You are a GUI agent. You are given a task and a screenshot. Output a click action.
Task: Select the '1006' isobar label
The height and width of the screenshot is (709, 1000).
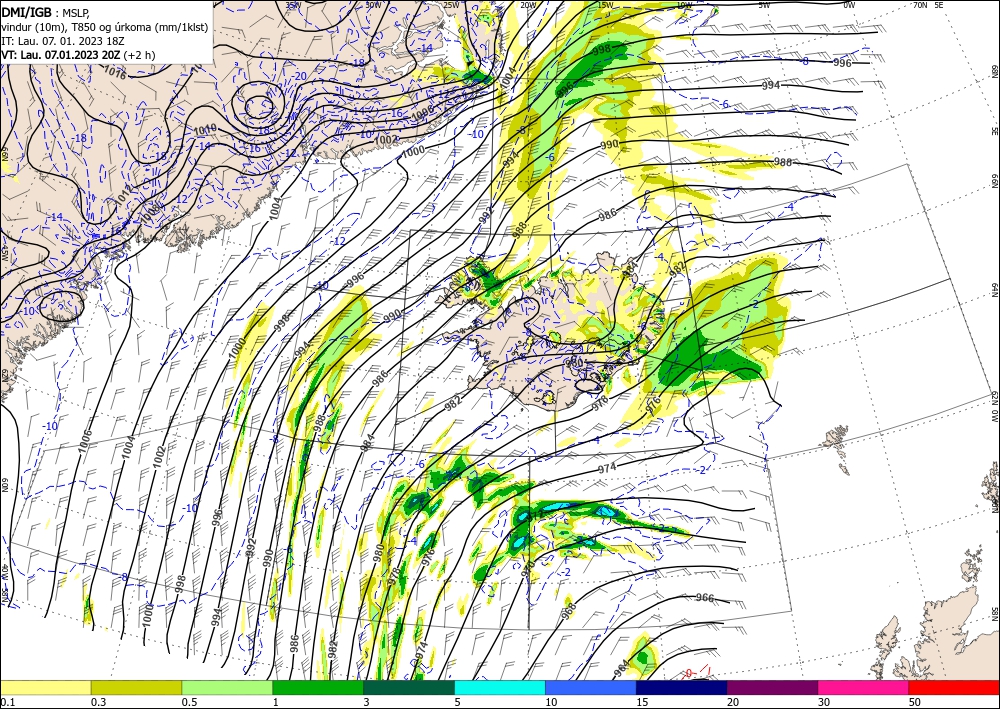85,442
